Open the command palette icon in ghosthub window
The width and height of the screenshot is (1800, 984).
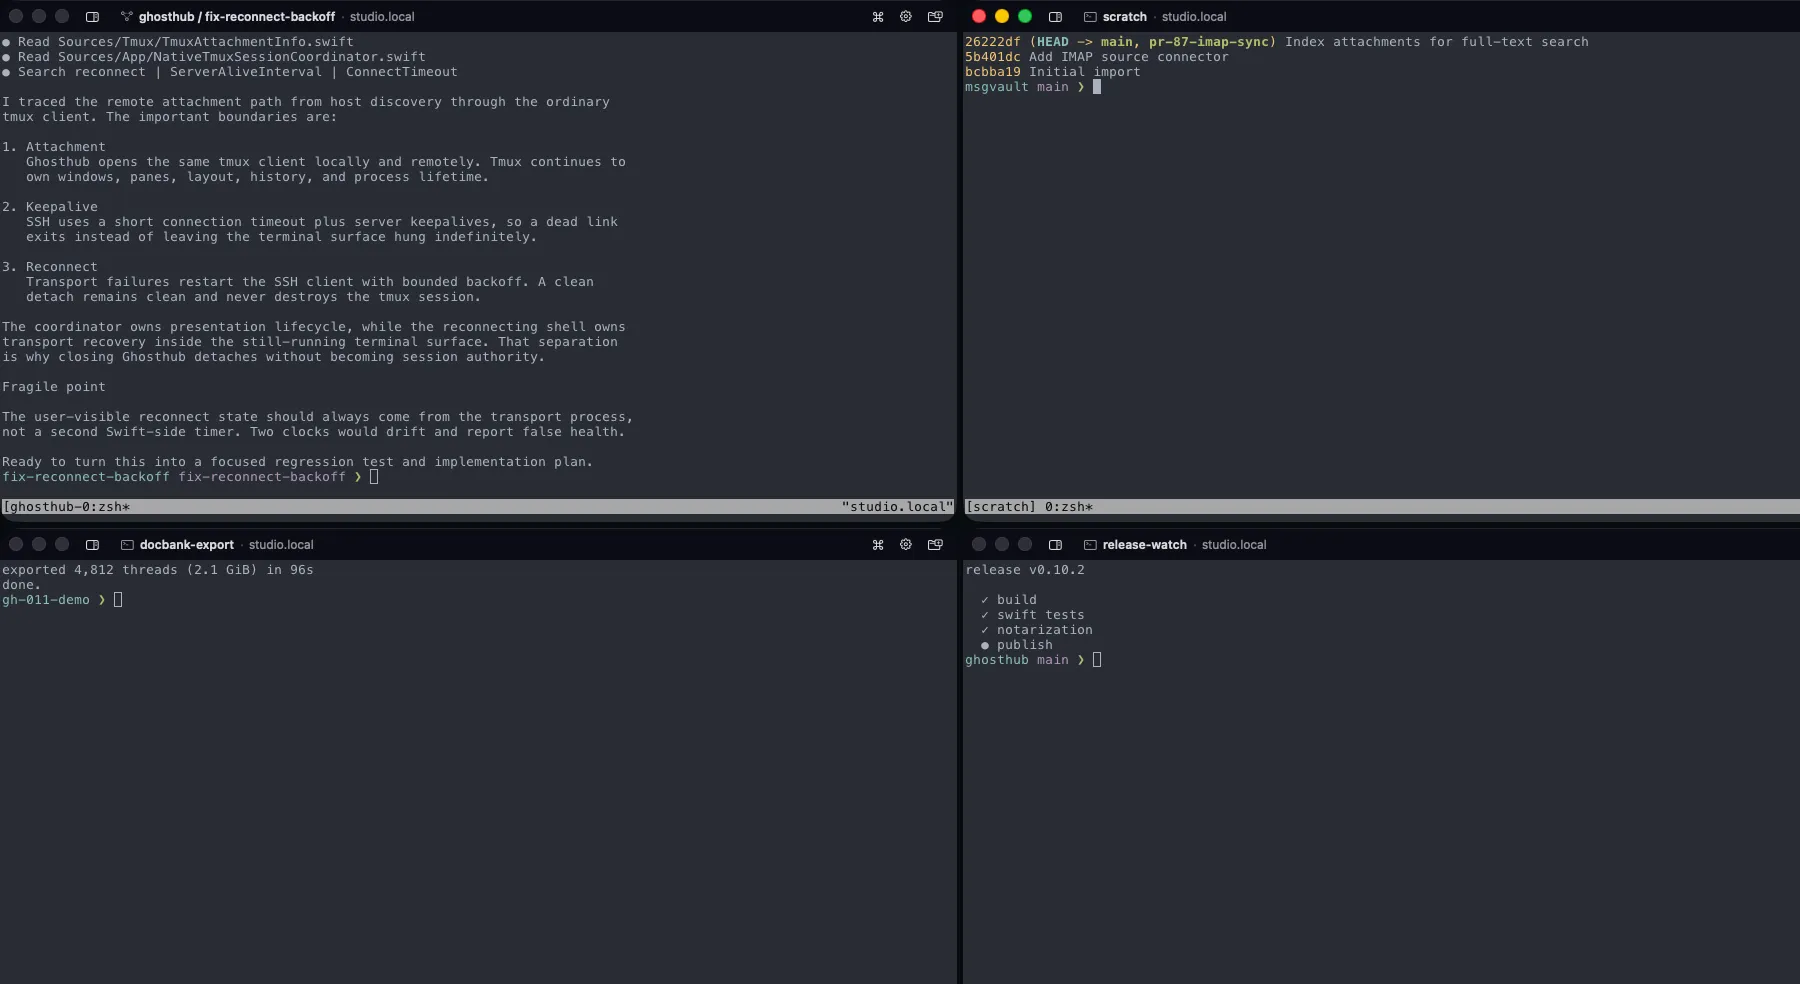[878, 16]
